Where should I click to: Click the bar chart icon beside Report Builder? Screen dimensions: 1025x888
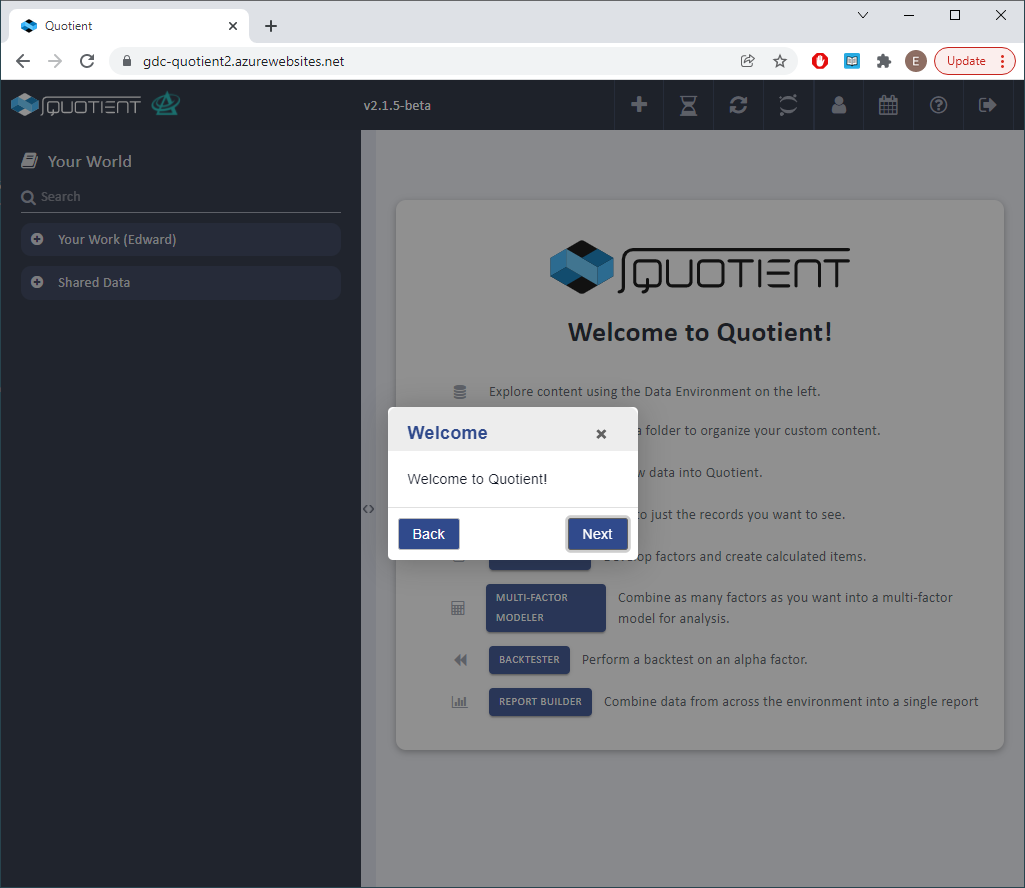pyautogui.click(x=460, y=702)
